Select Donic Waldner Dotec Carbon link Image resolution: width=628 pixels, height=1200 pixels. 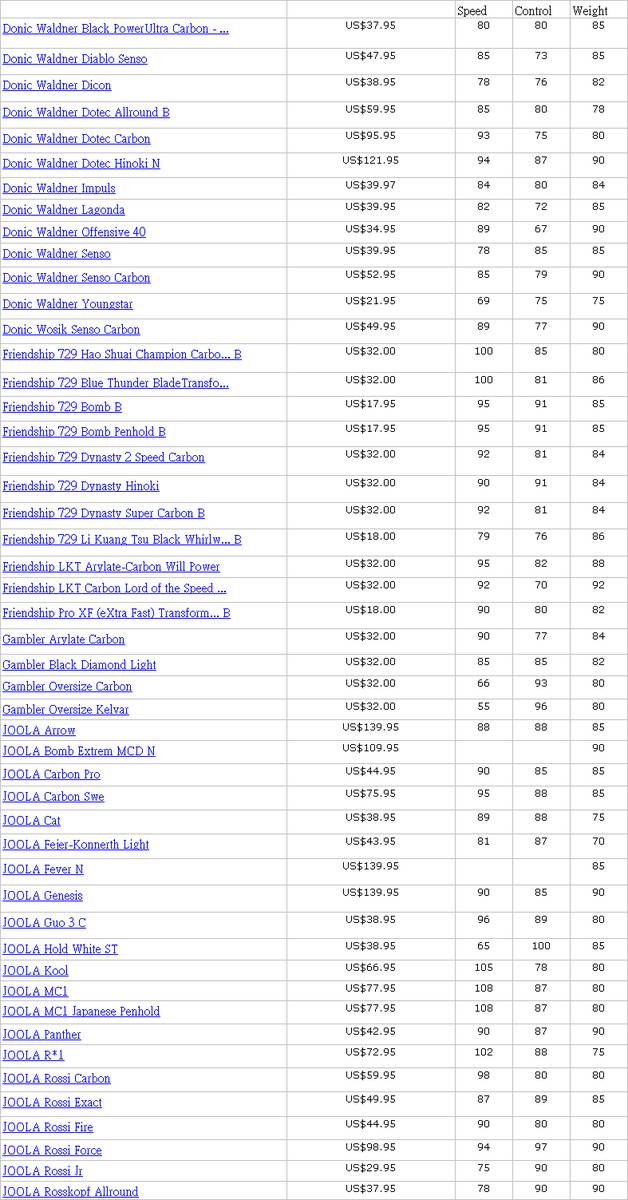pos(76,139)
